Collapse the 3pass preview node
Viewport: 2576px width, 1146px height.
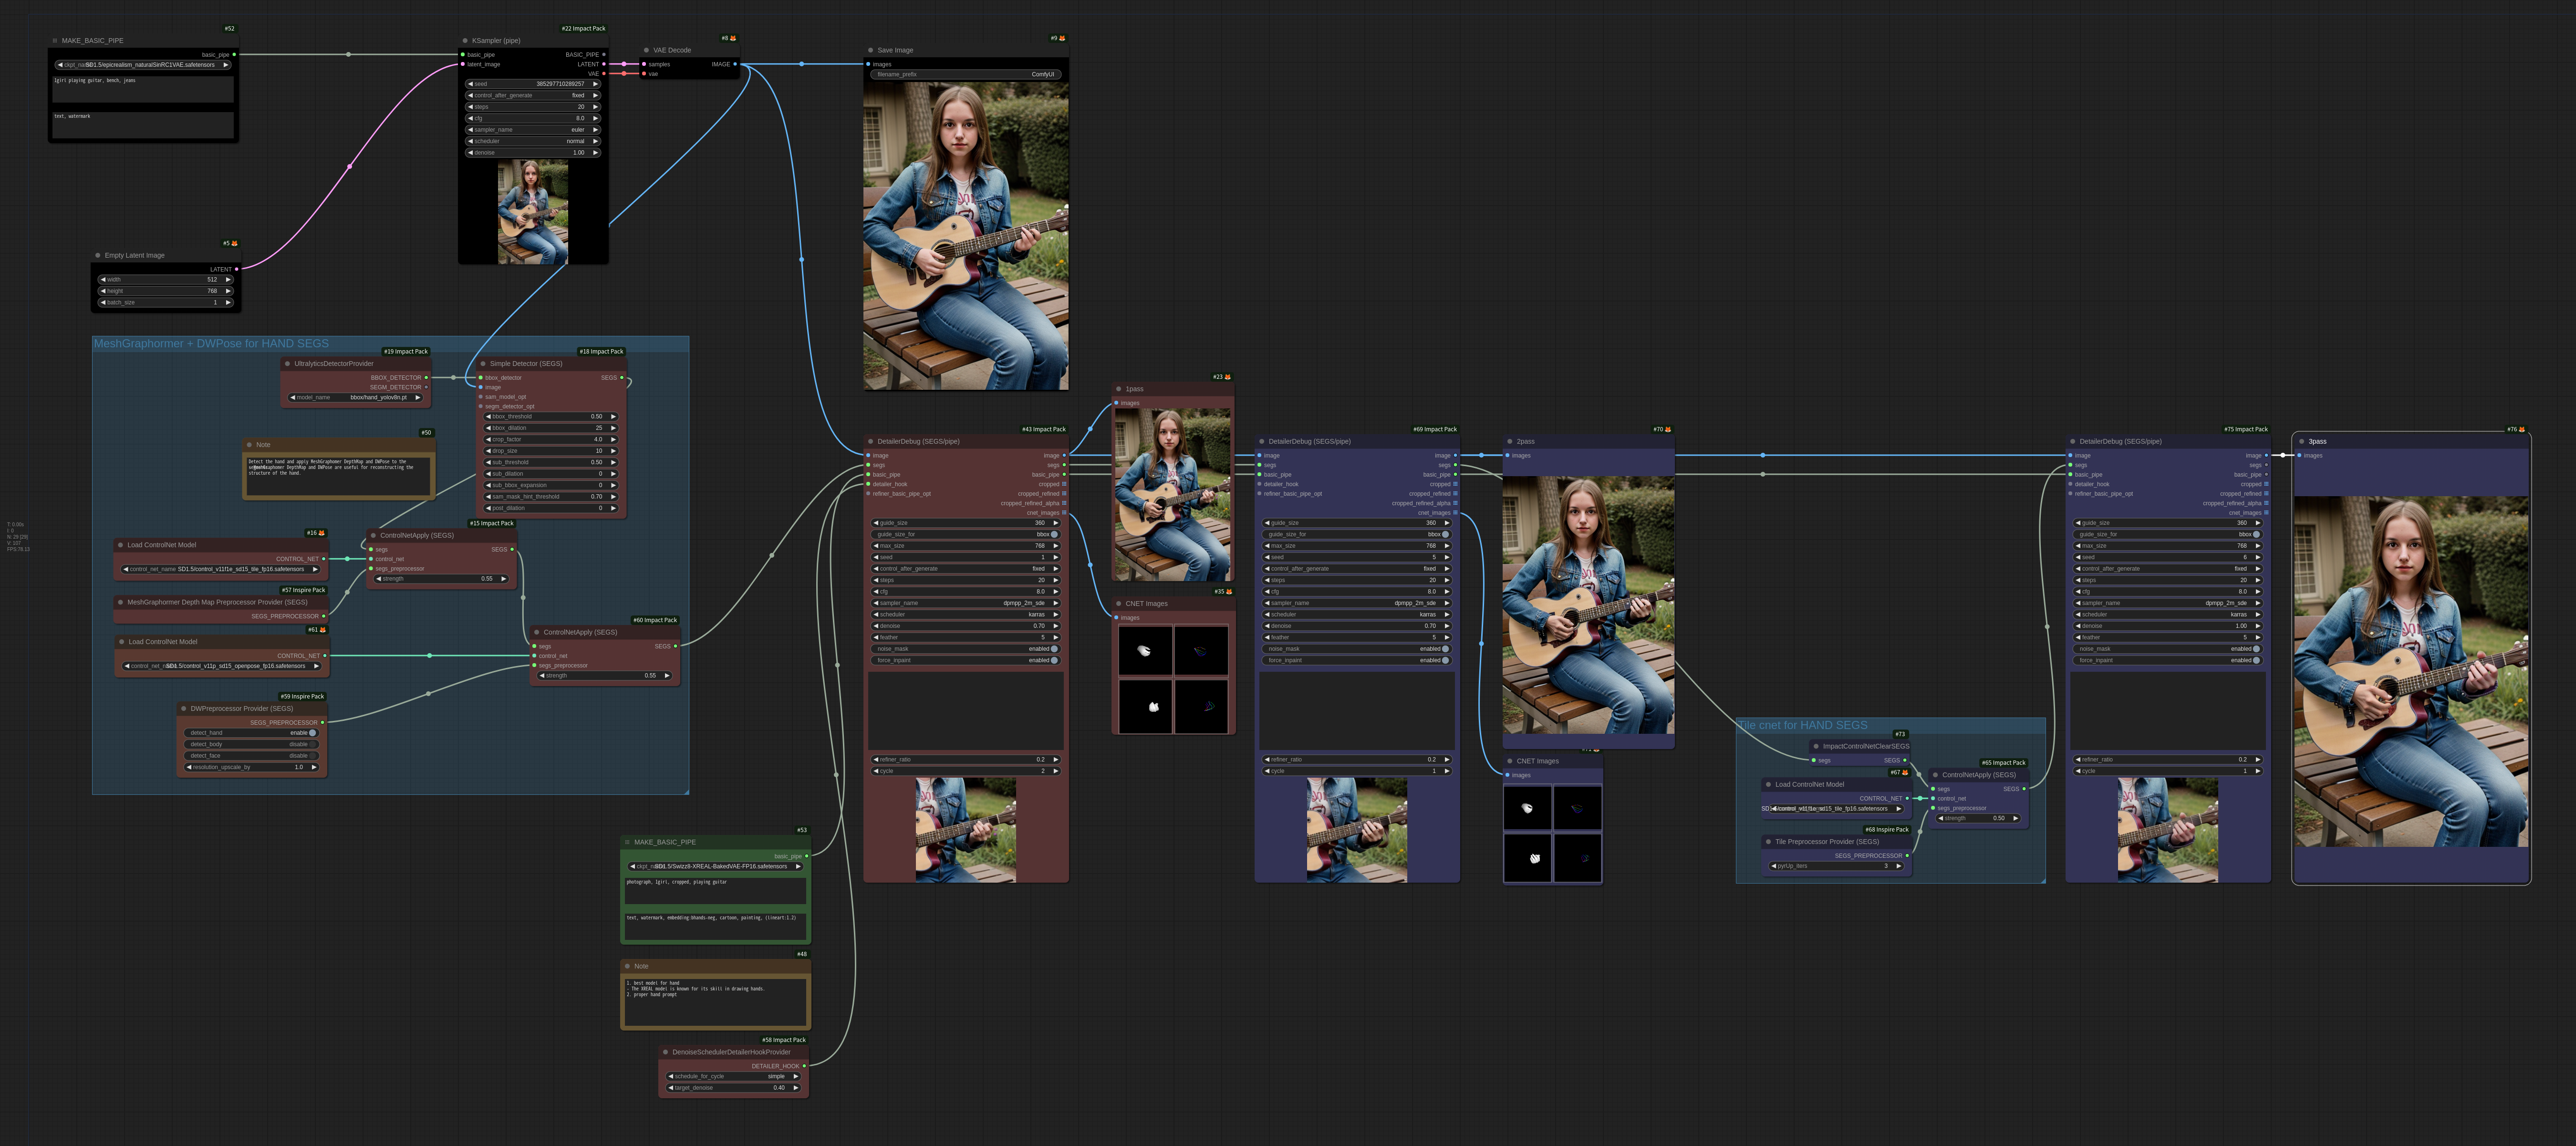(2301, 441)
